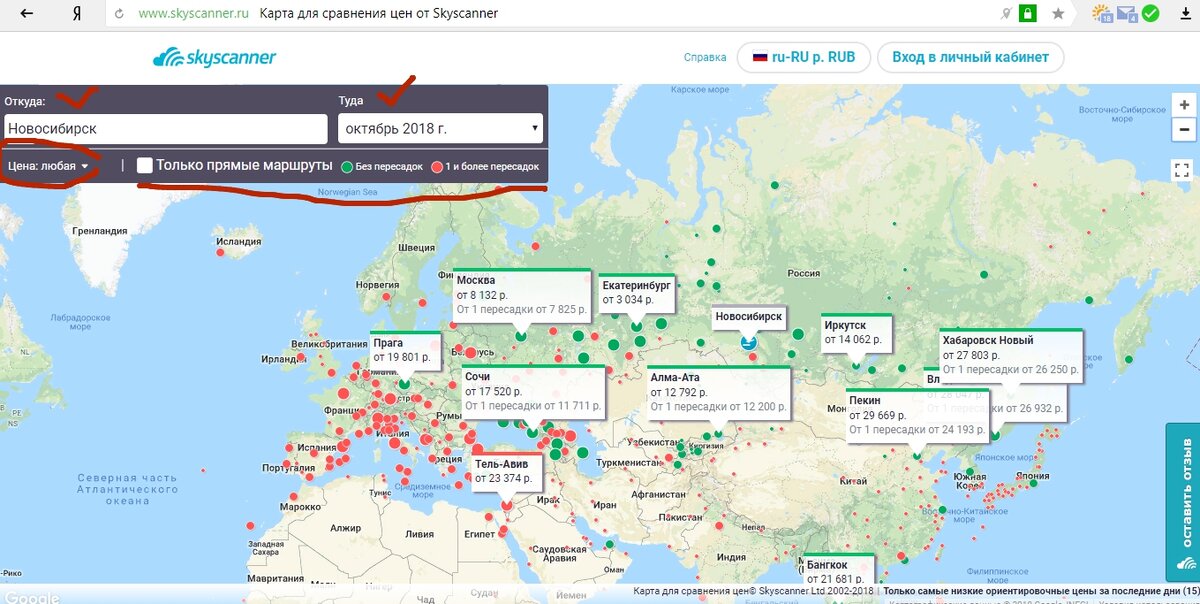Bookmark the page with the star icon
Viewport: 1200px width, 604px height.
tap(1057, 14)
